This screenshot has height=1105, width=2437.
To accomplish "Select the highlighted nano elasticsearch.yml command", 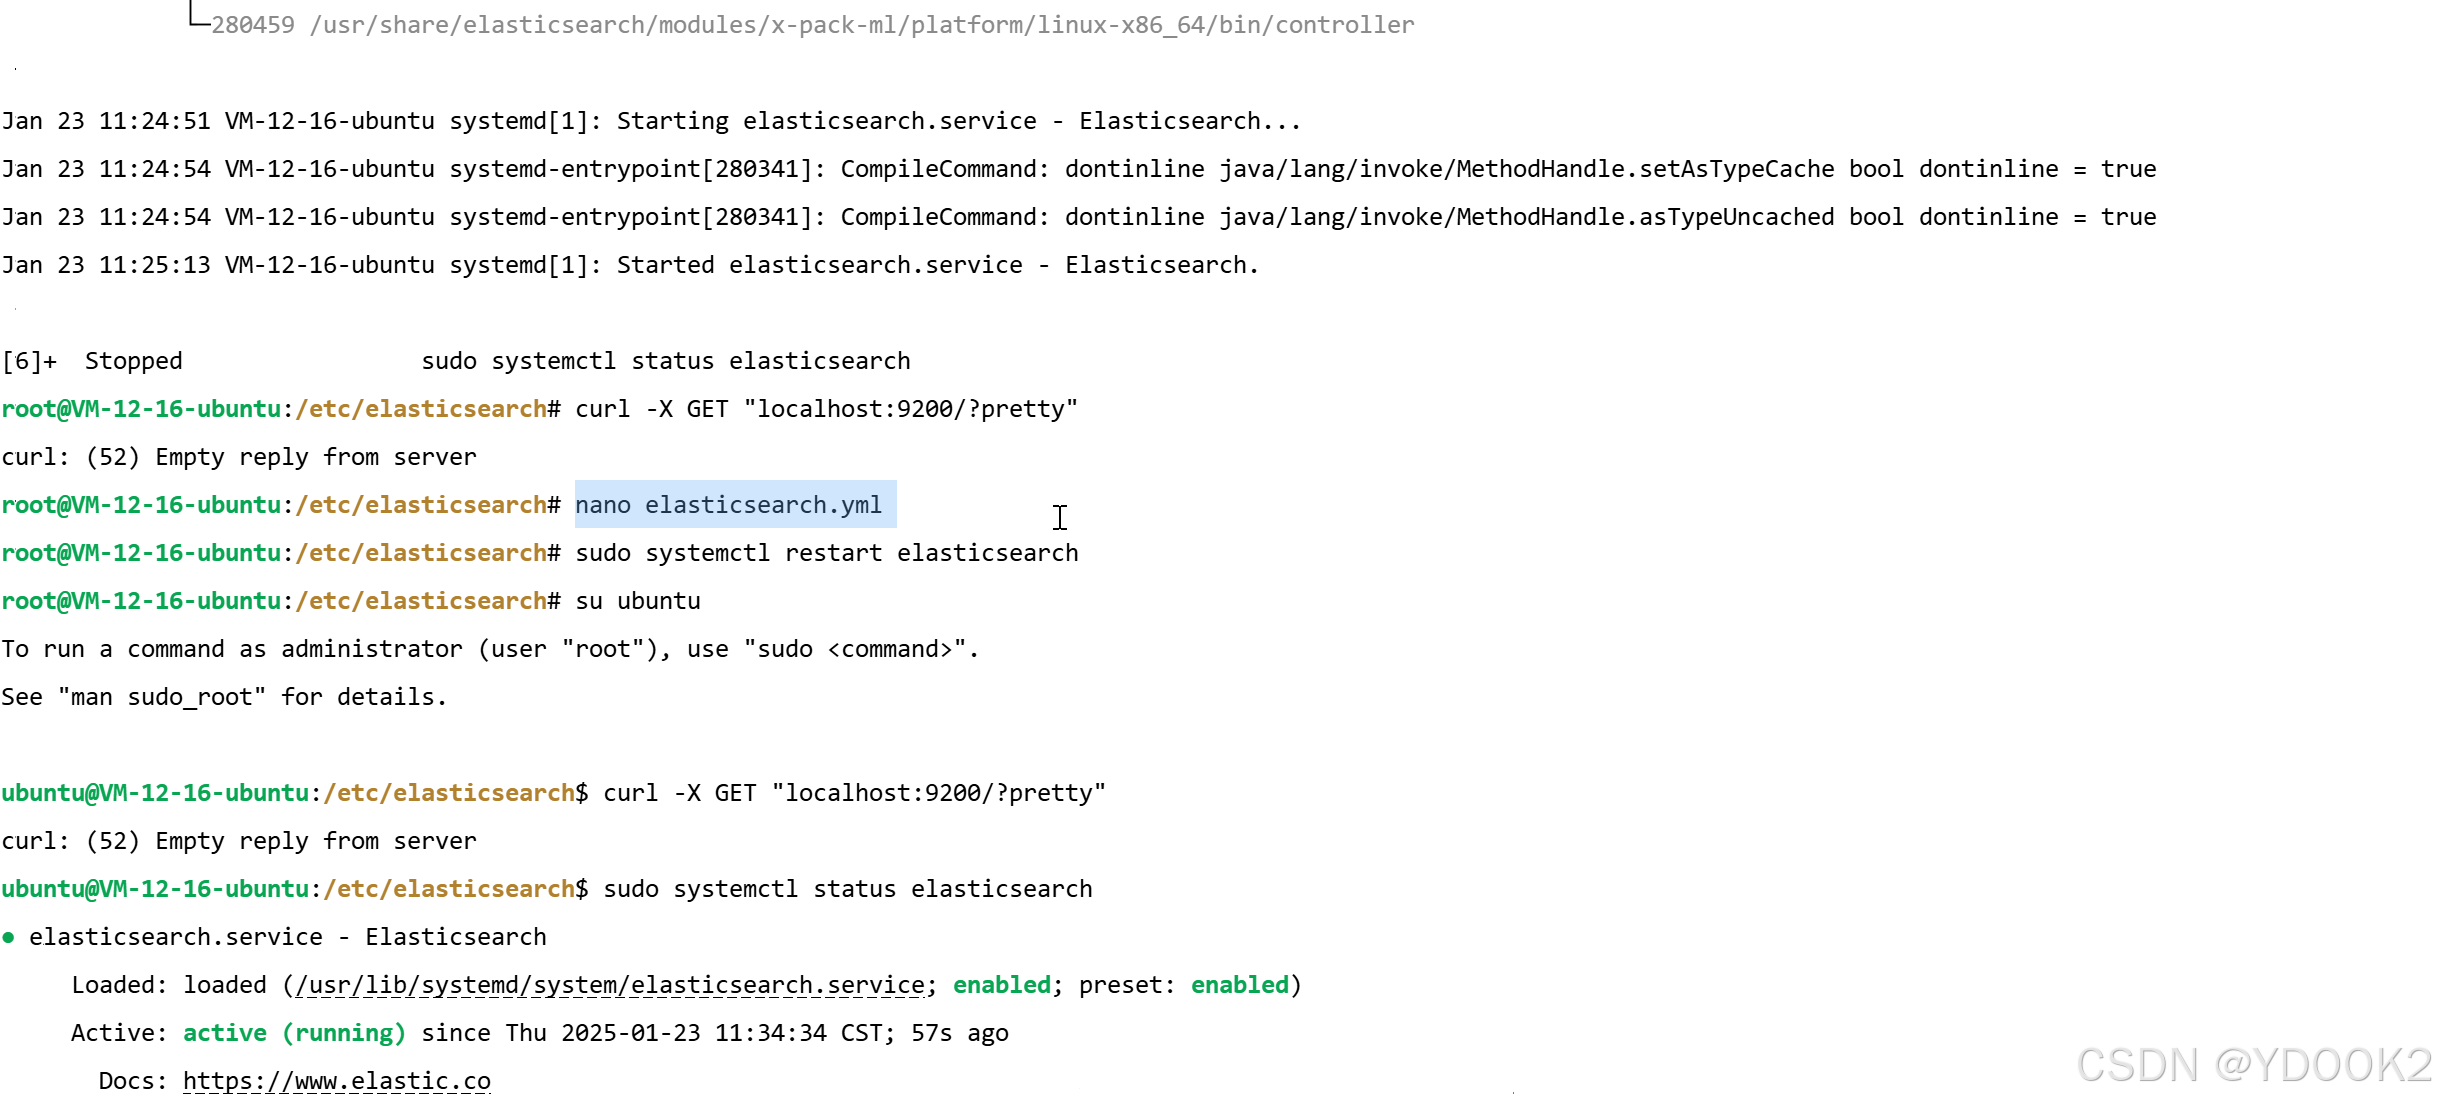I will tap(733, 505).
